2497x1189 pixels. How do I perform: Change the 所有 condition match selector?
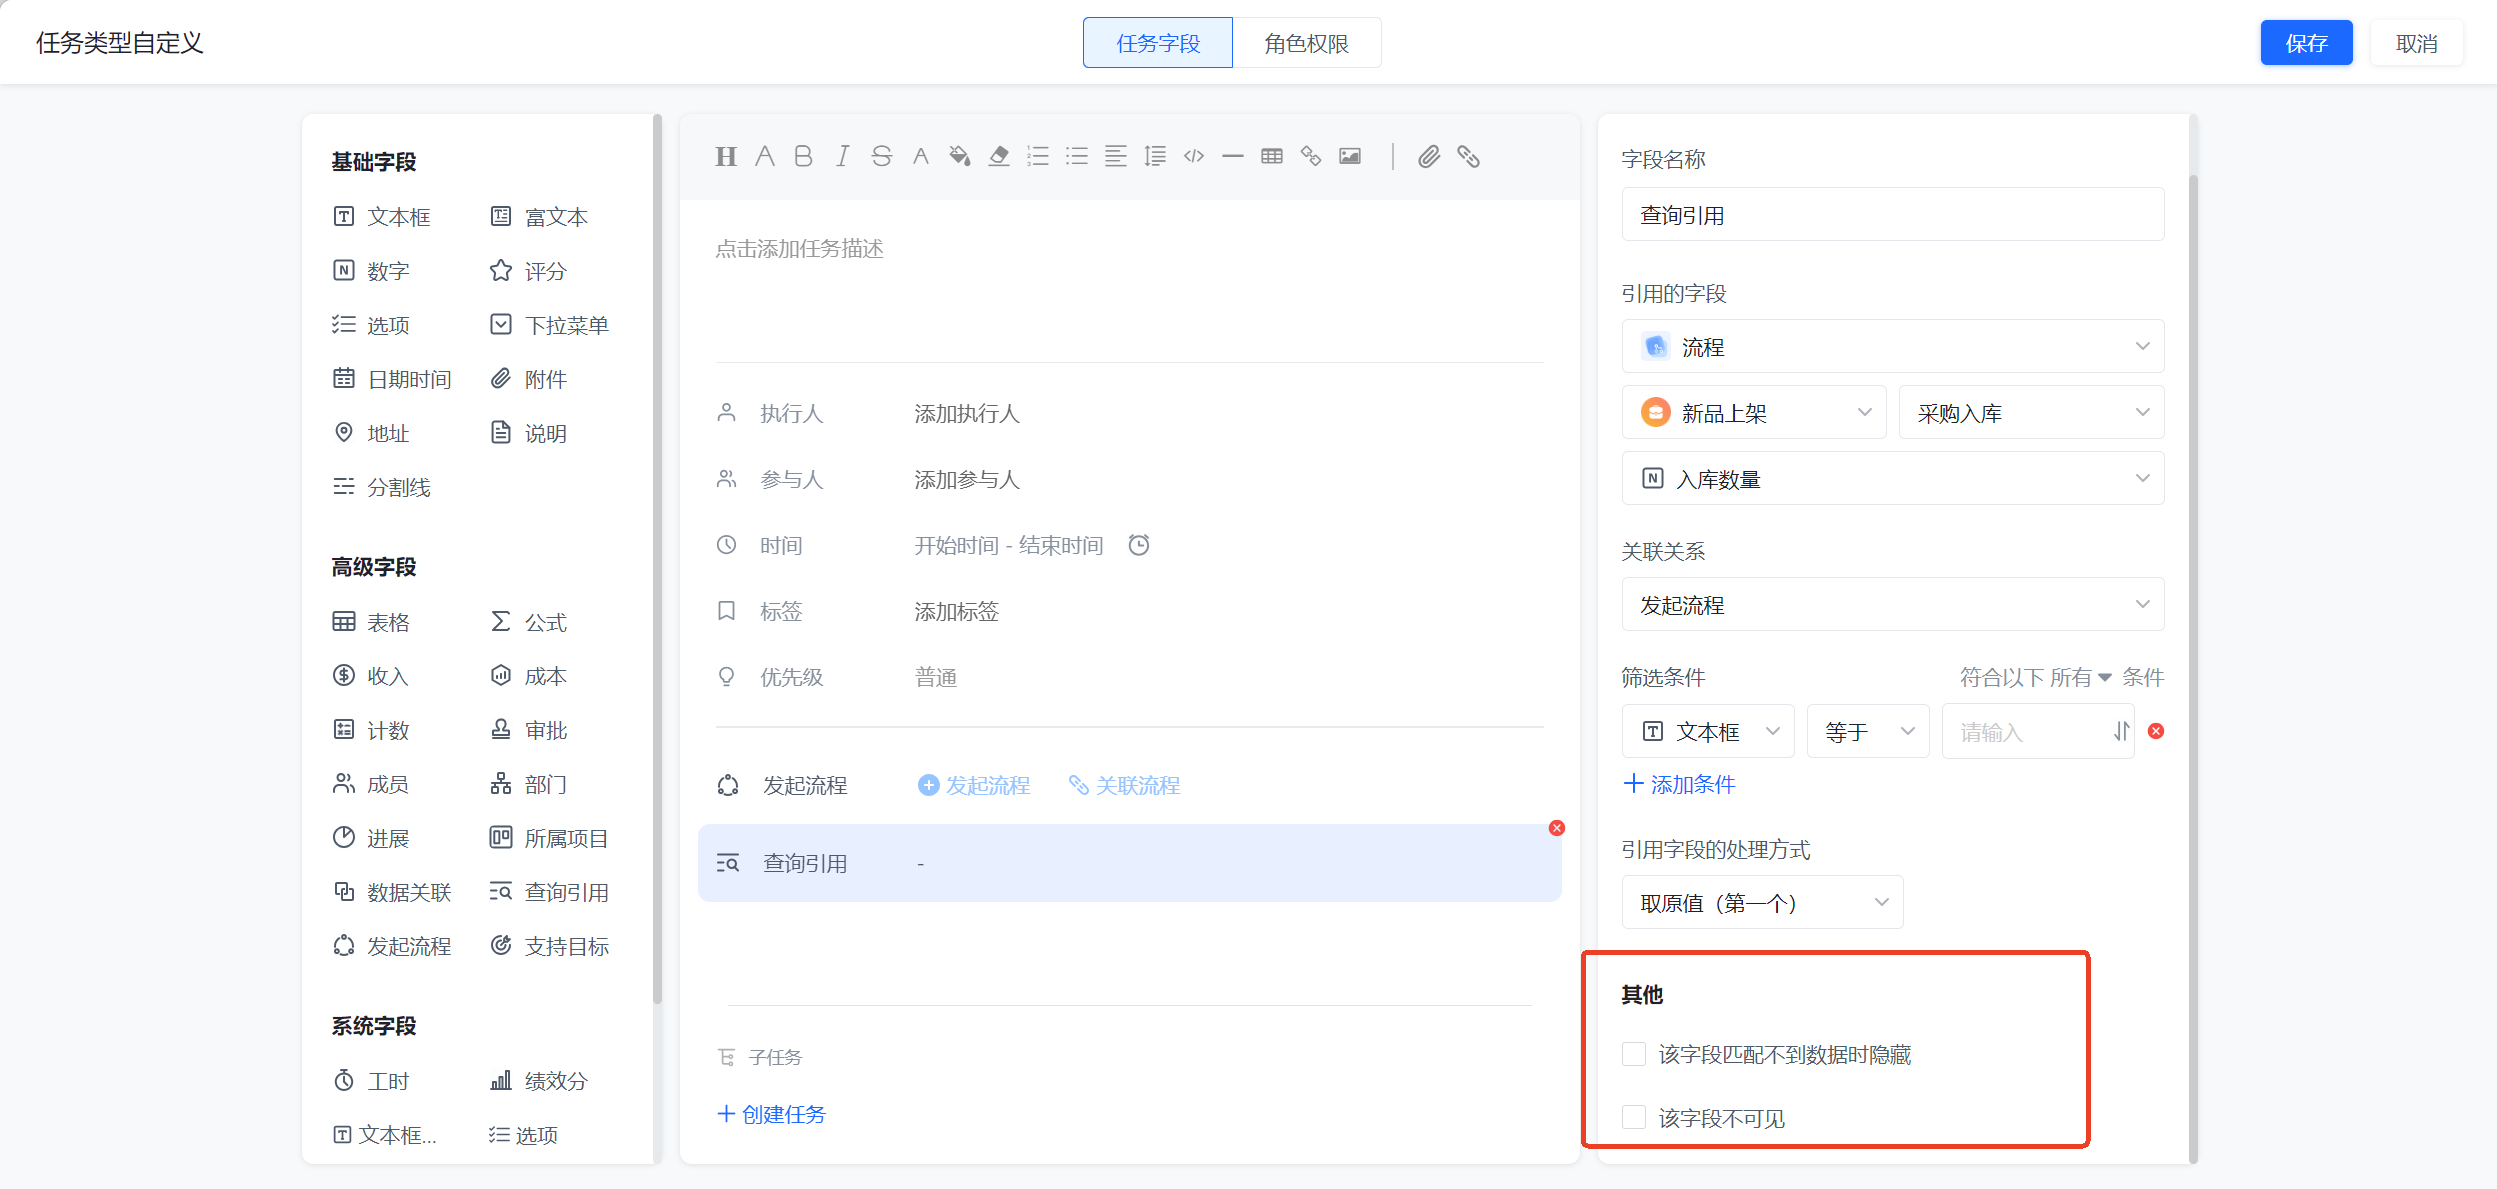point(2080,677)
